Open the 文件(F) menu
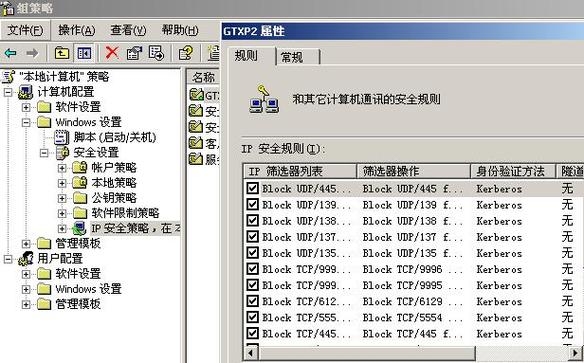Image resolution: width=584 pixels, height=363 pixels. click(25, 30)
